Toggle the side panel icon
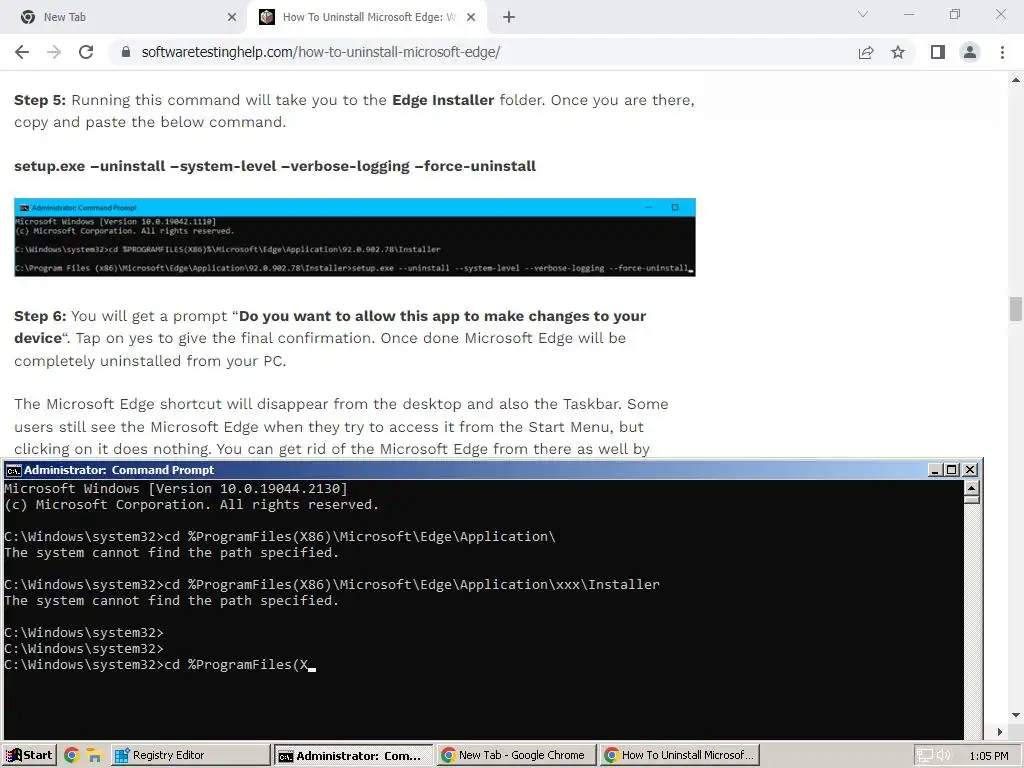Image resolution: width=1024 pixels, height=768 pixels. (938, 52)
